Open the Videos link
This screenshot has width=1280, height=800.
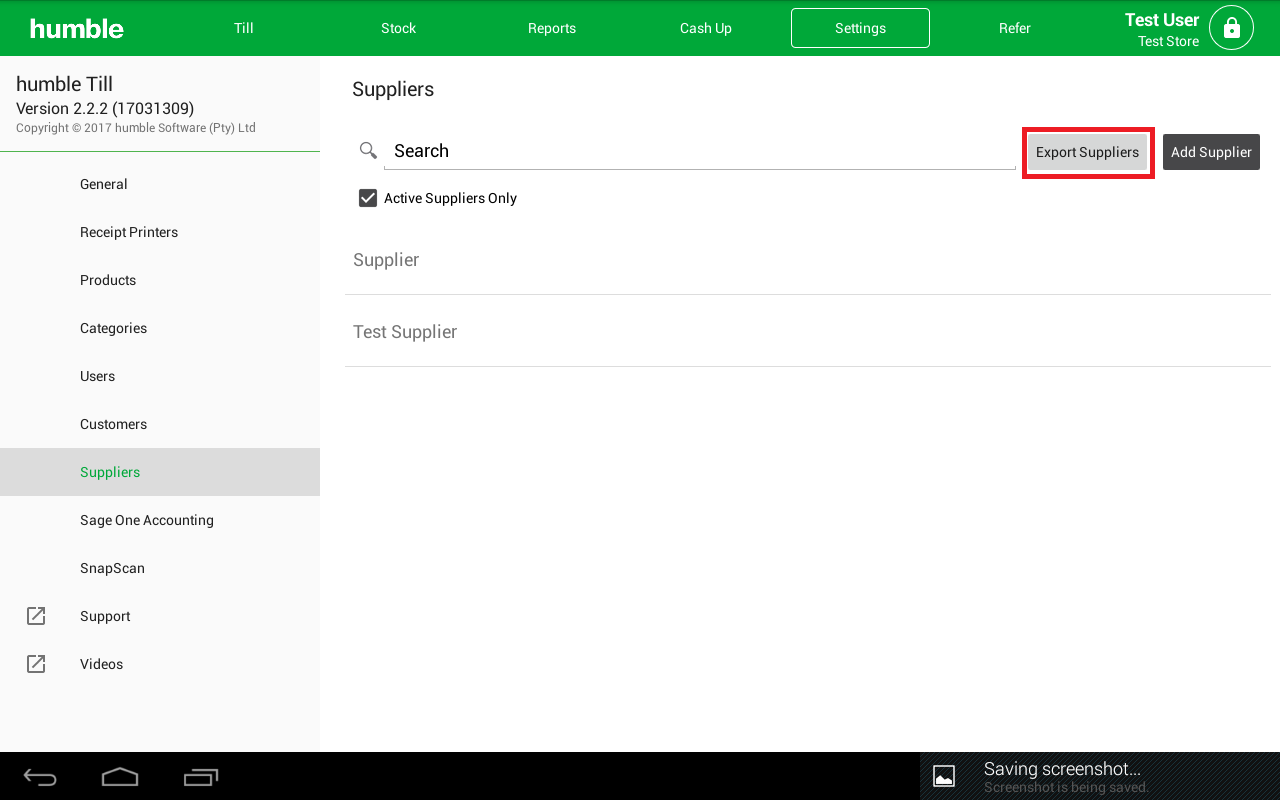point(160,664)
